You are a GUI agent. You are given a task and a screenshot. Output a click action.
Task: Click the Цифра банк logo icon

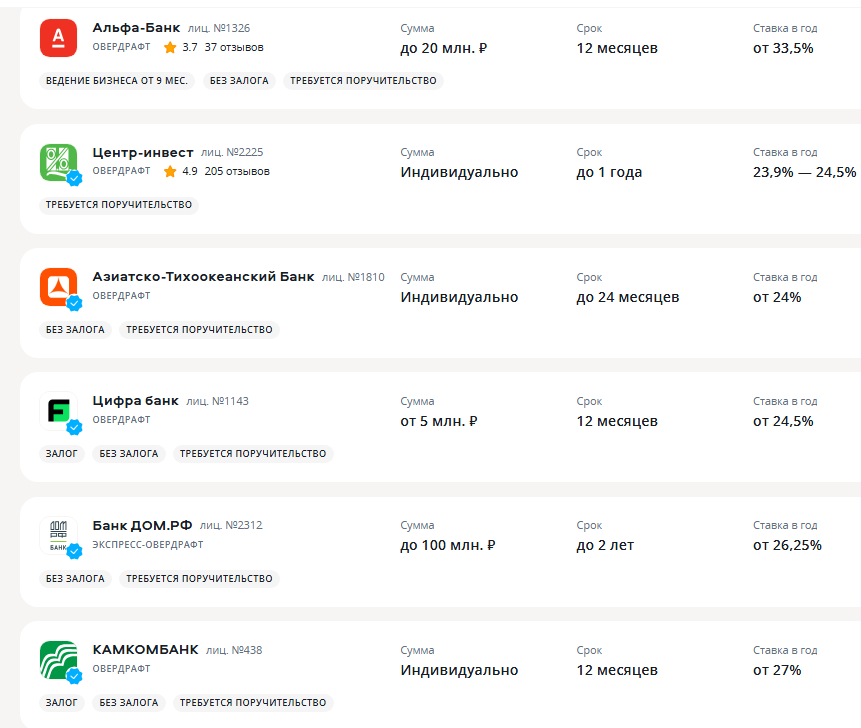[x=58, y=411]
